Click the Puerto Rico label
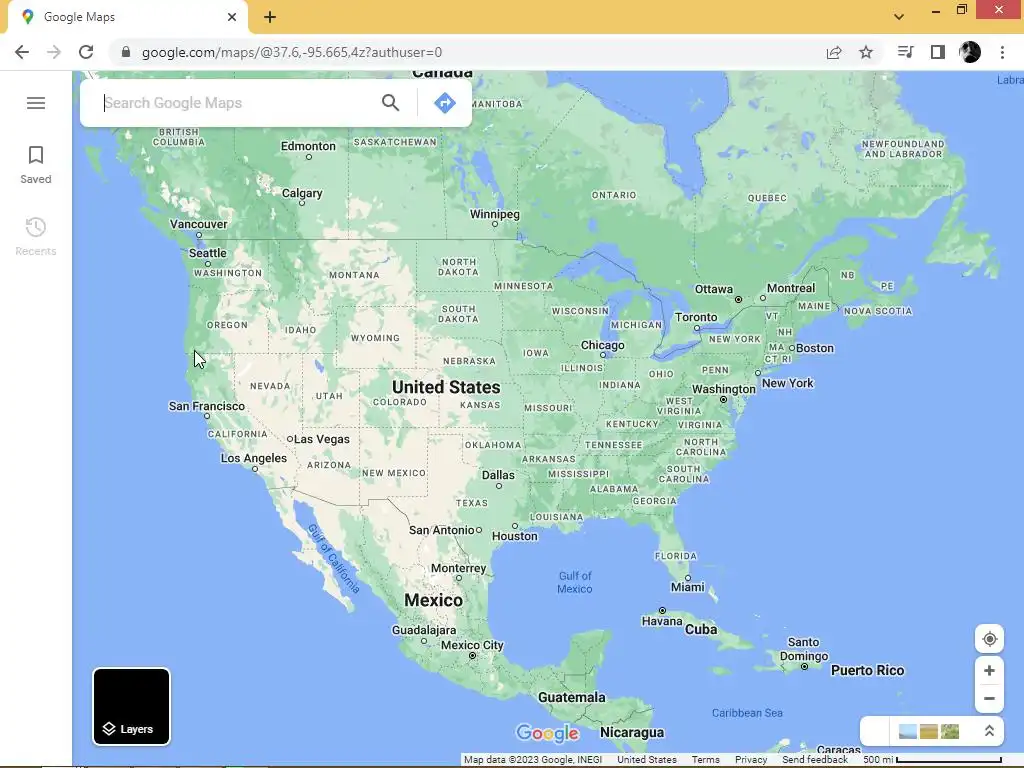This screenshot has height=768, width=1024. click(867, 670)
